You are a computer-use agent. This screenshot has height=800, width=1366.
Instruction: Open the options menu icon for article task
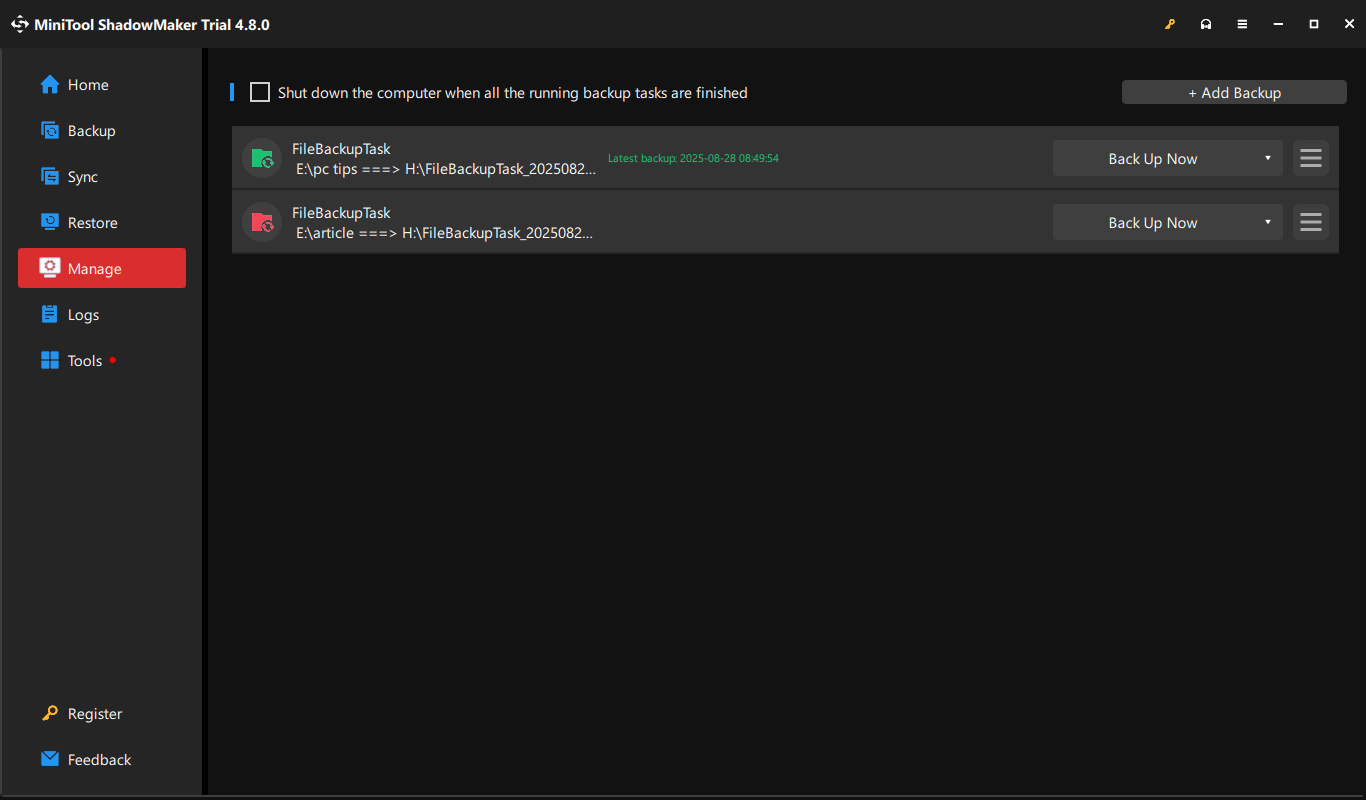[1311, 222]
